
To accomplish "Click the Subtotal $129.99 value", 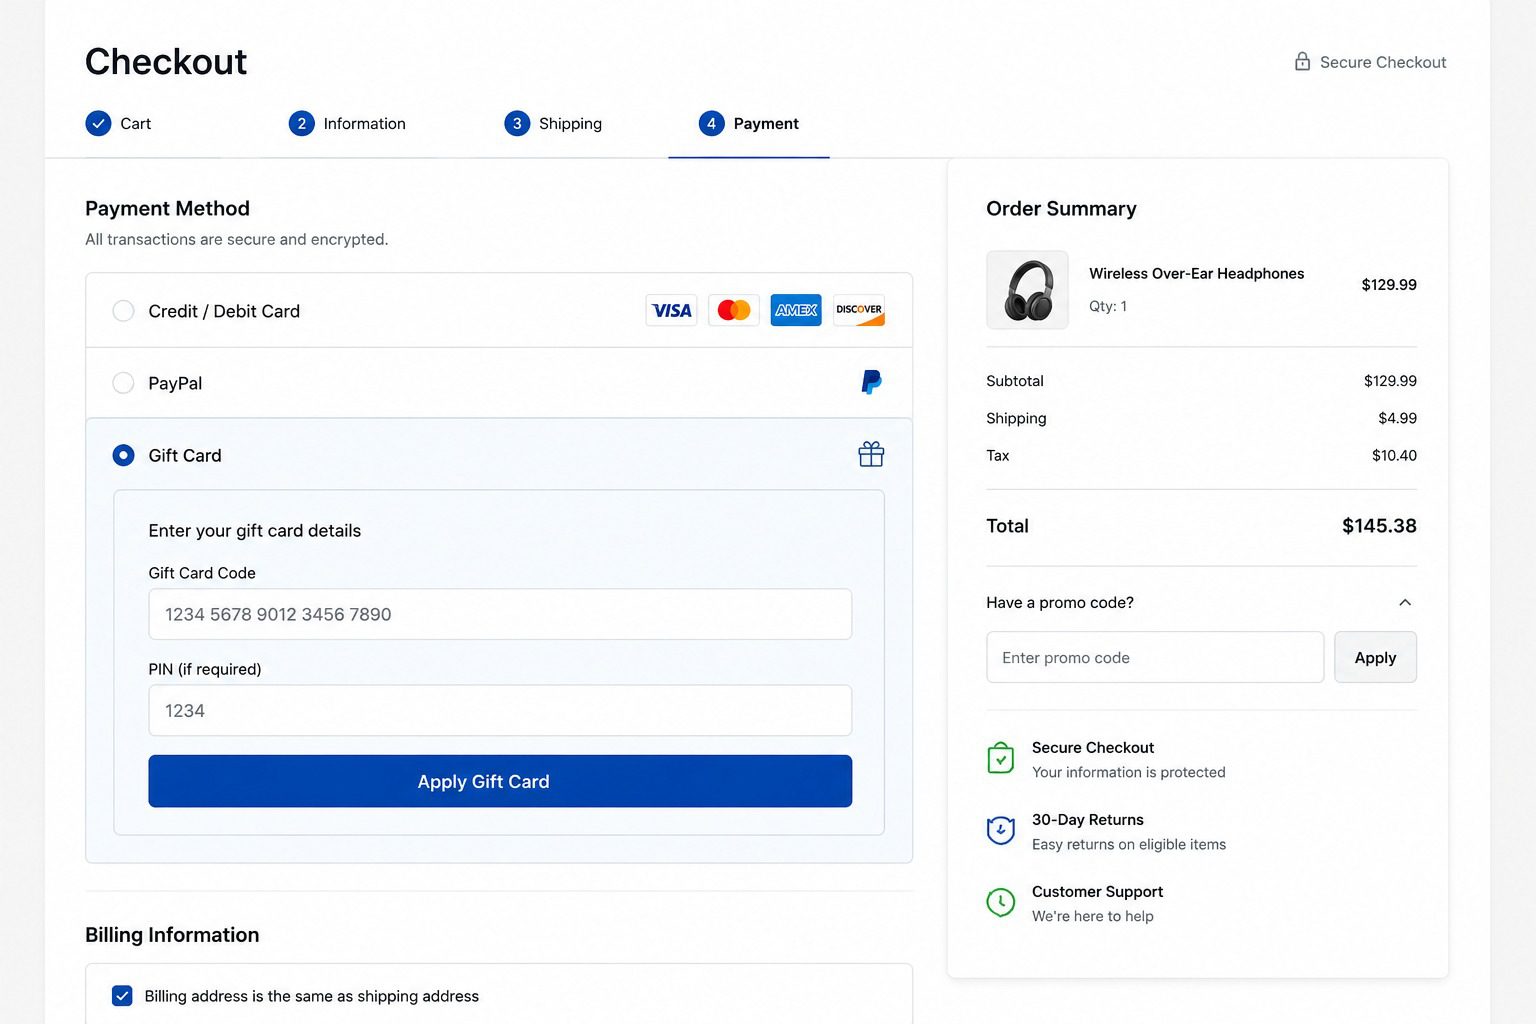I will (1390, 381).
